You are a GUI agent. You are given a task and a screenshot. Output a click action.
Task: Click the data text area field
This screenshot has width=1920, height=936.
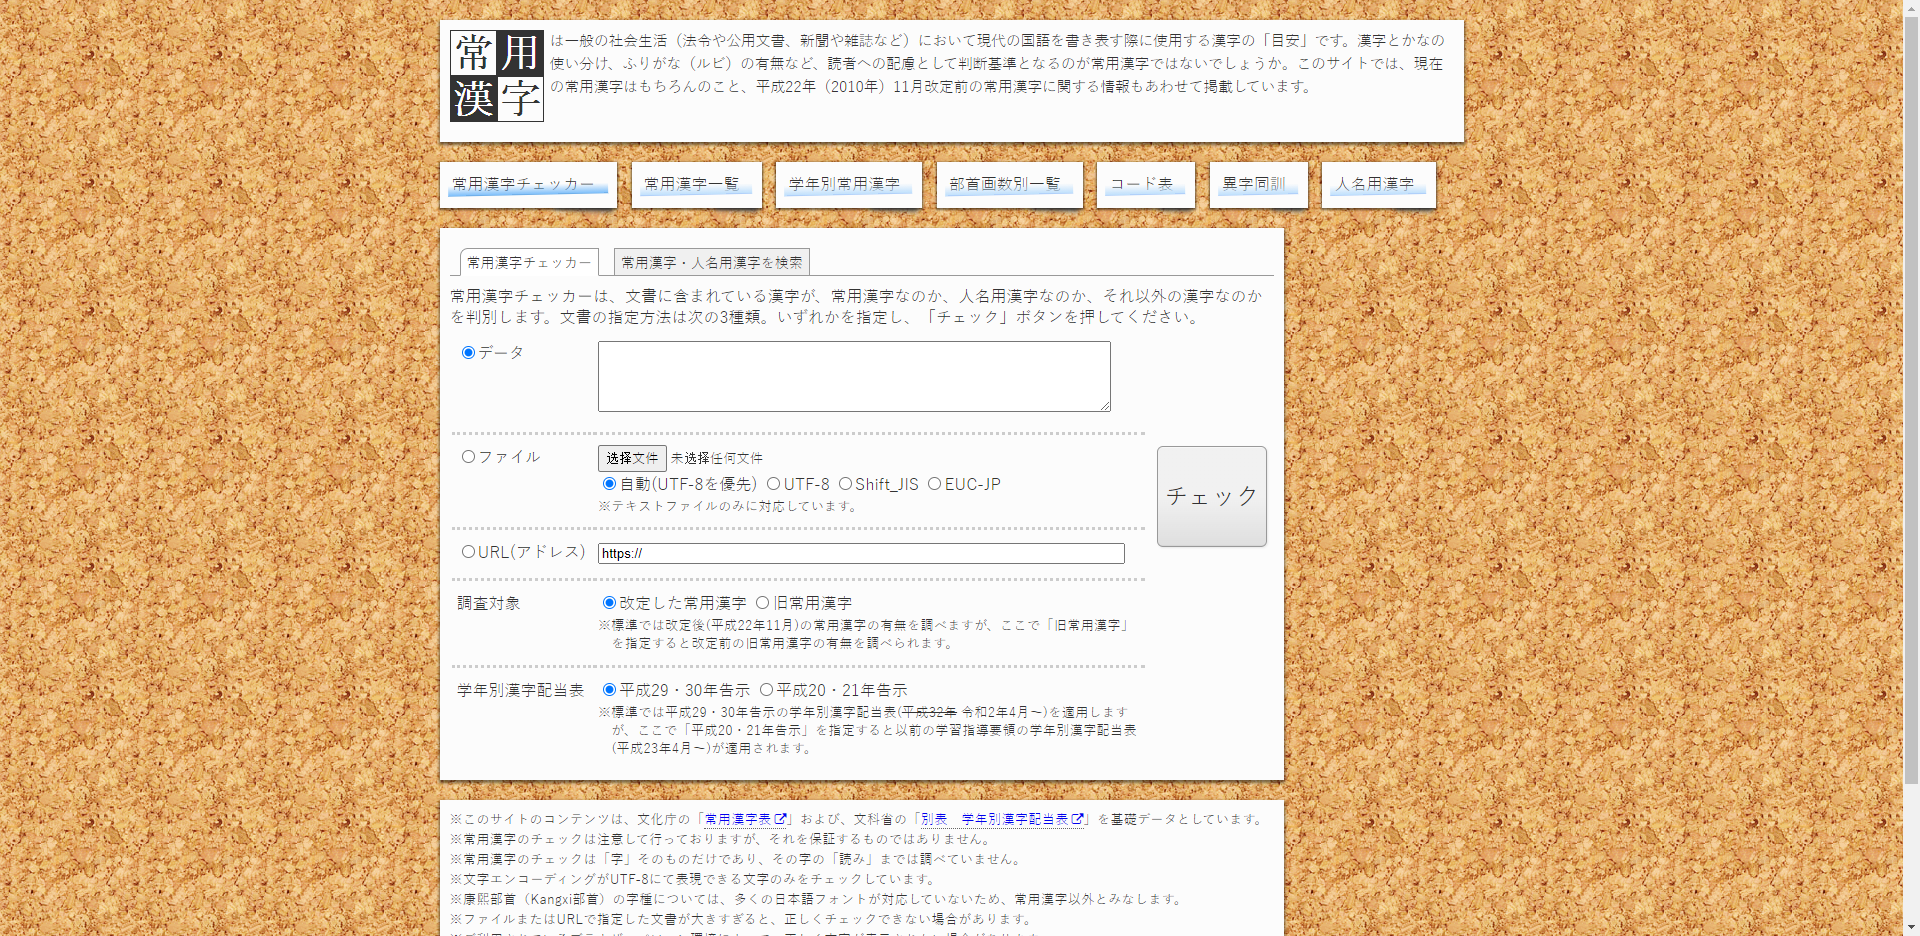pyautogui.click(x=853, y=376)
